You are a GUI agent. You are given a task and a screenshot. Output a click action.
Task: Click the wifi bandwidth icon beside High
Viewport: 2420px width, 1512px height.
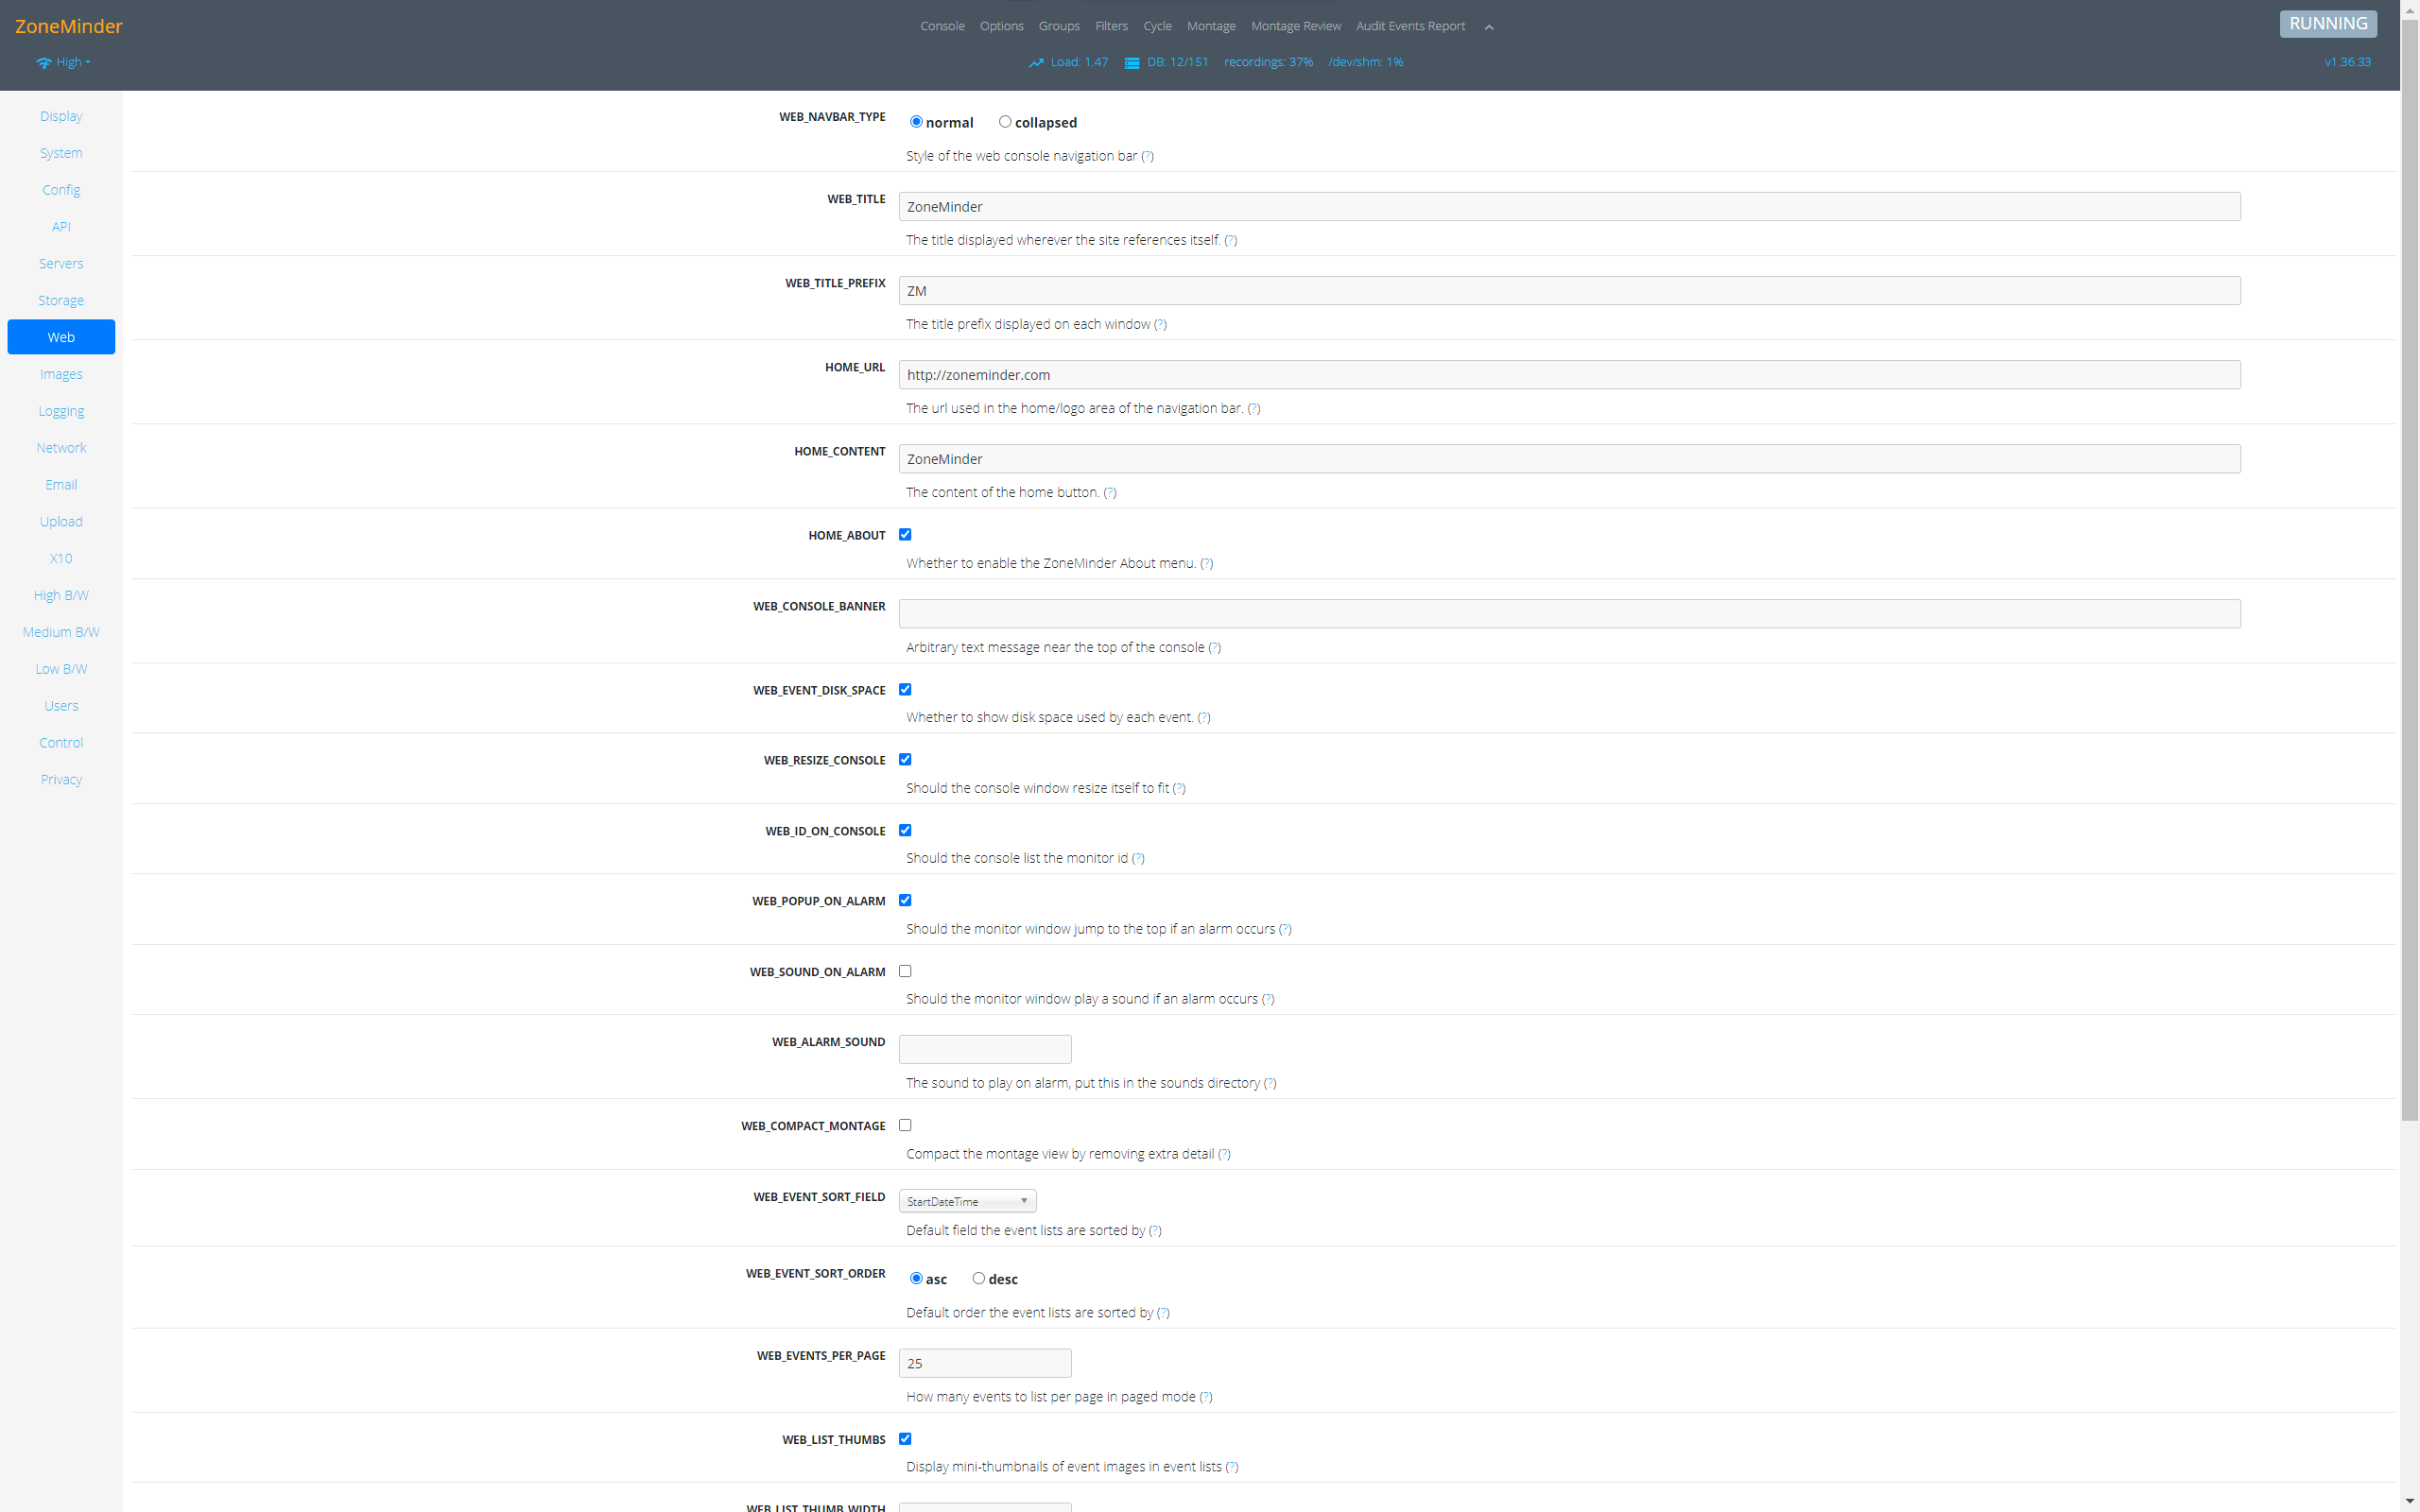point(44,63)
